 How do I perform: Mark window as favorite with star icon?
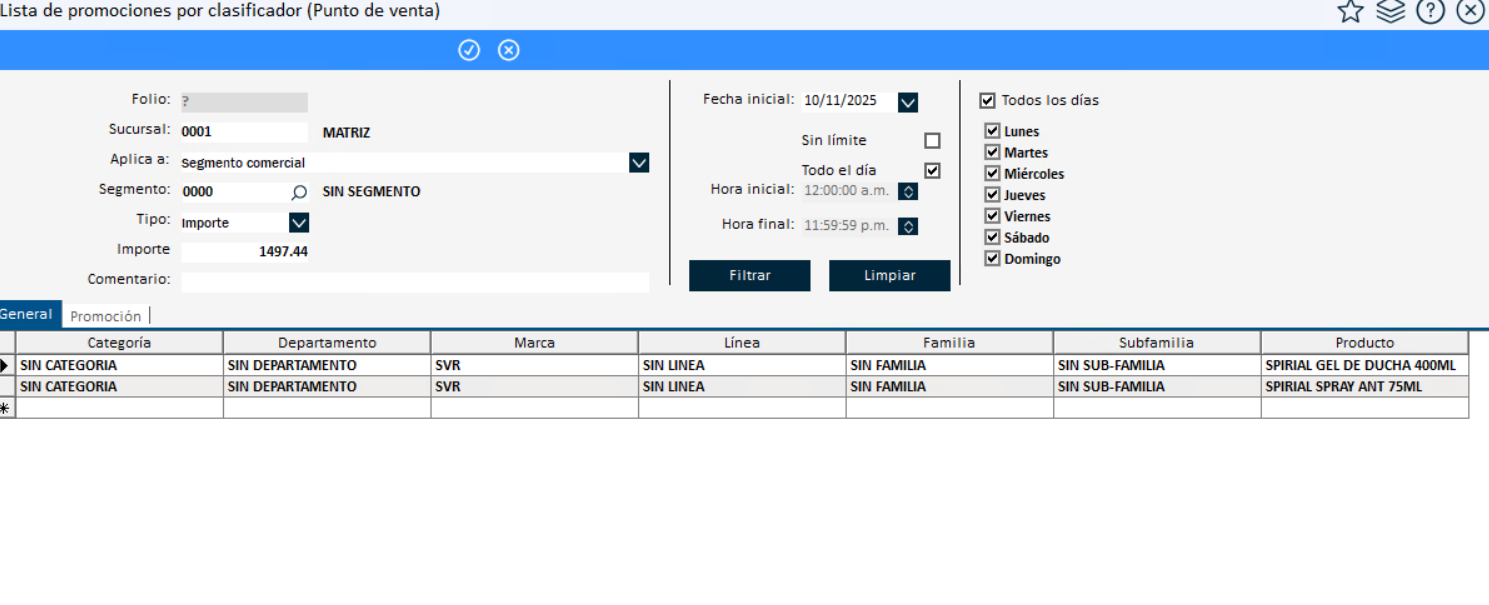pyautogui.click(x=1350, y=11)
